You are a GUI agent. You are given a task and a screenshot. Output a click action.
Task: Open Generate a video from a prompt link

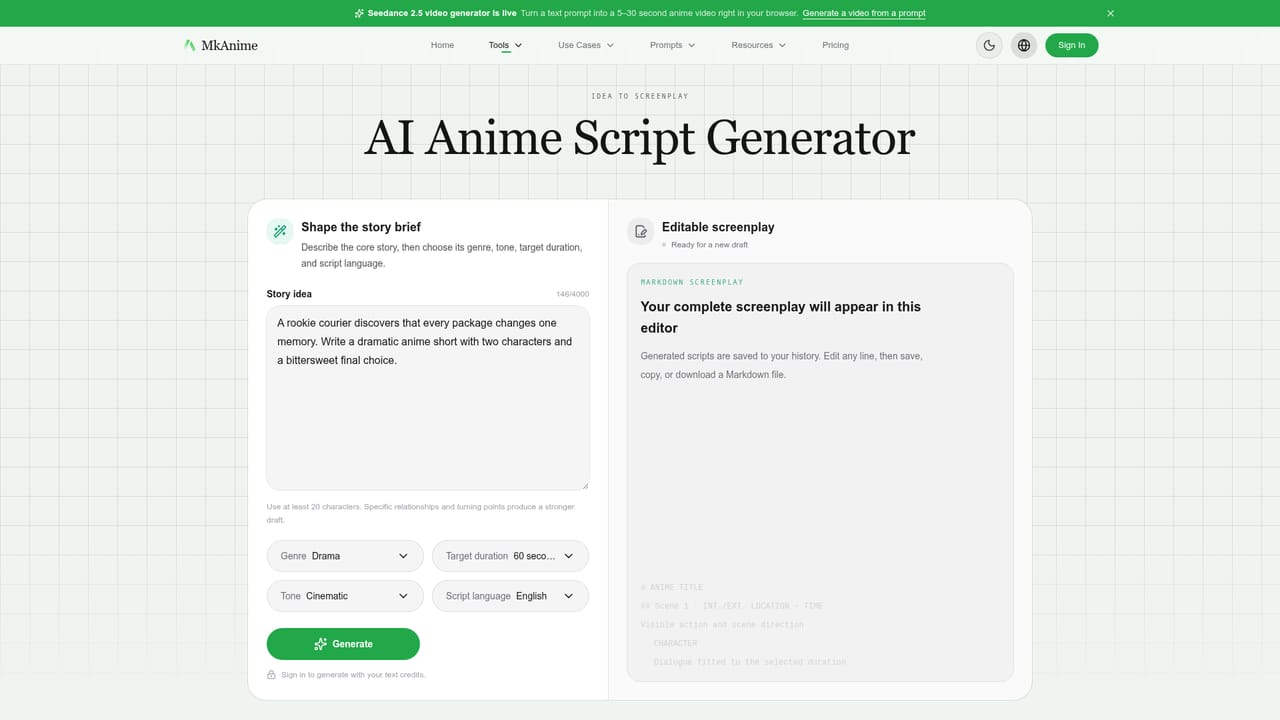pyautogui.click(x=863, y=13)
